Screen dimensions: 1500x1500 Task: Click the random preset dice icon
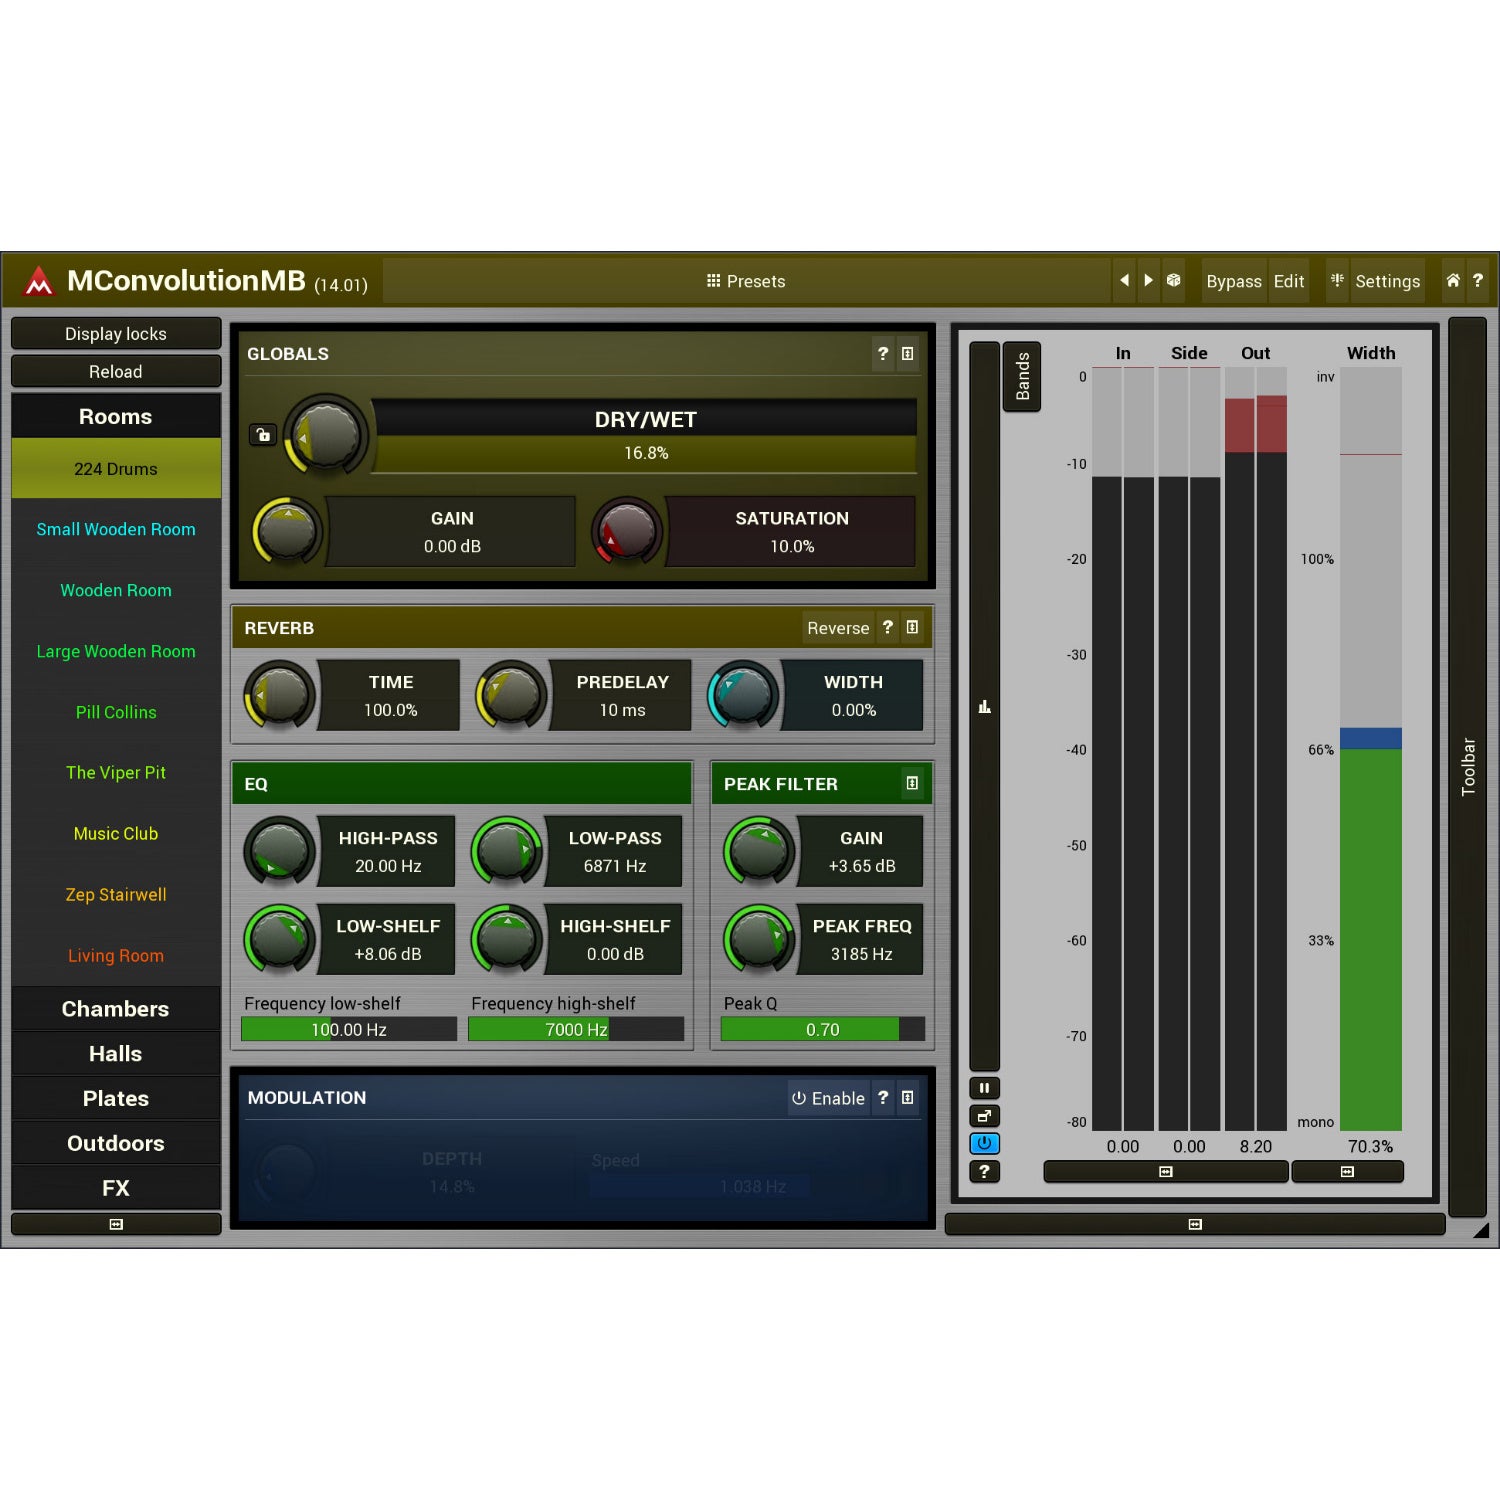(x=1174, y=281)
